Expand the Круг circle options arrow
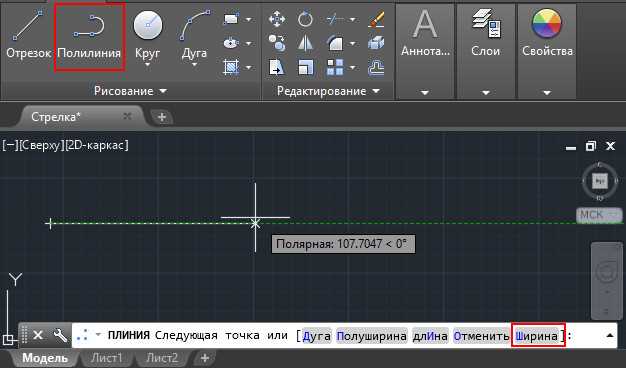626x368 pixels. tap(147, 65)
